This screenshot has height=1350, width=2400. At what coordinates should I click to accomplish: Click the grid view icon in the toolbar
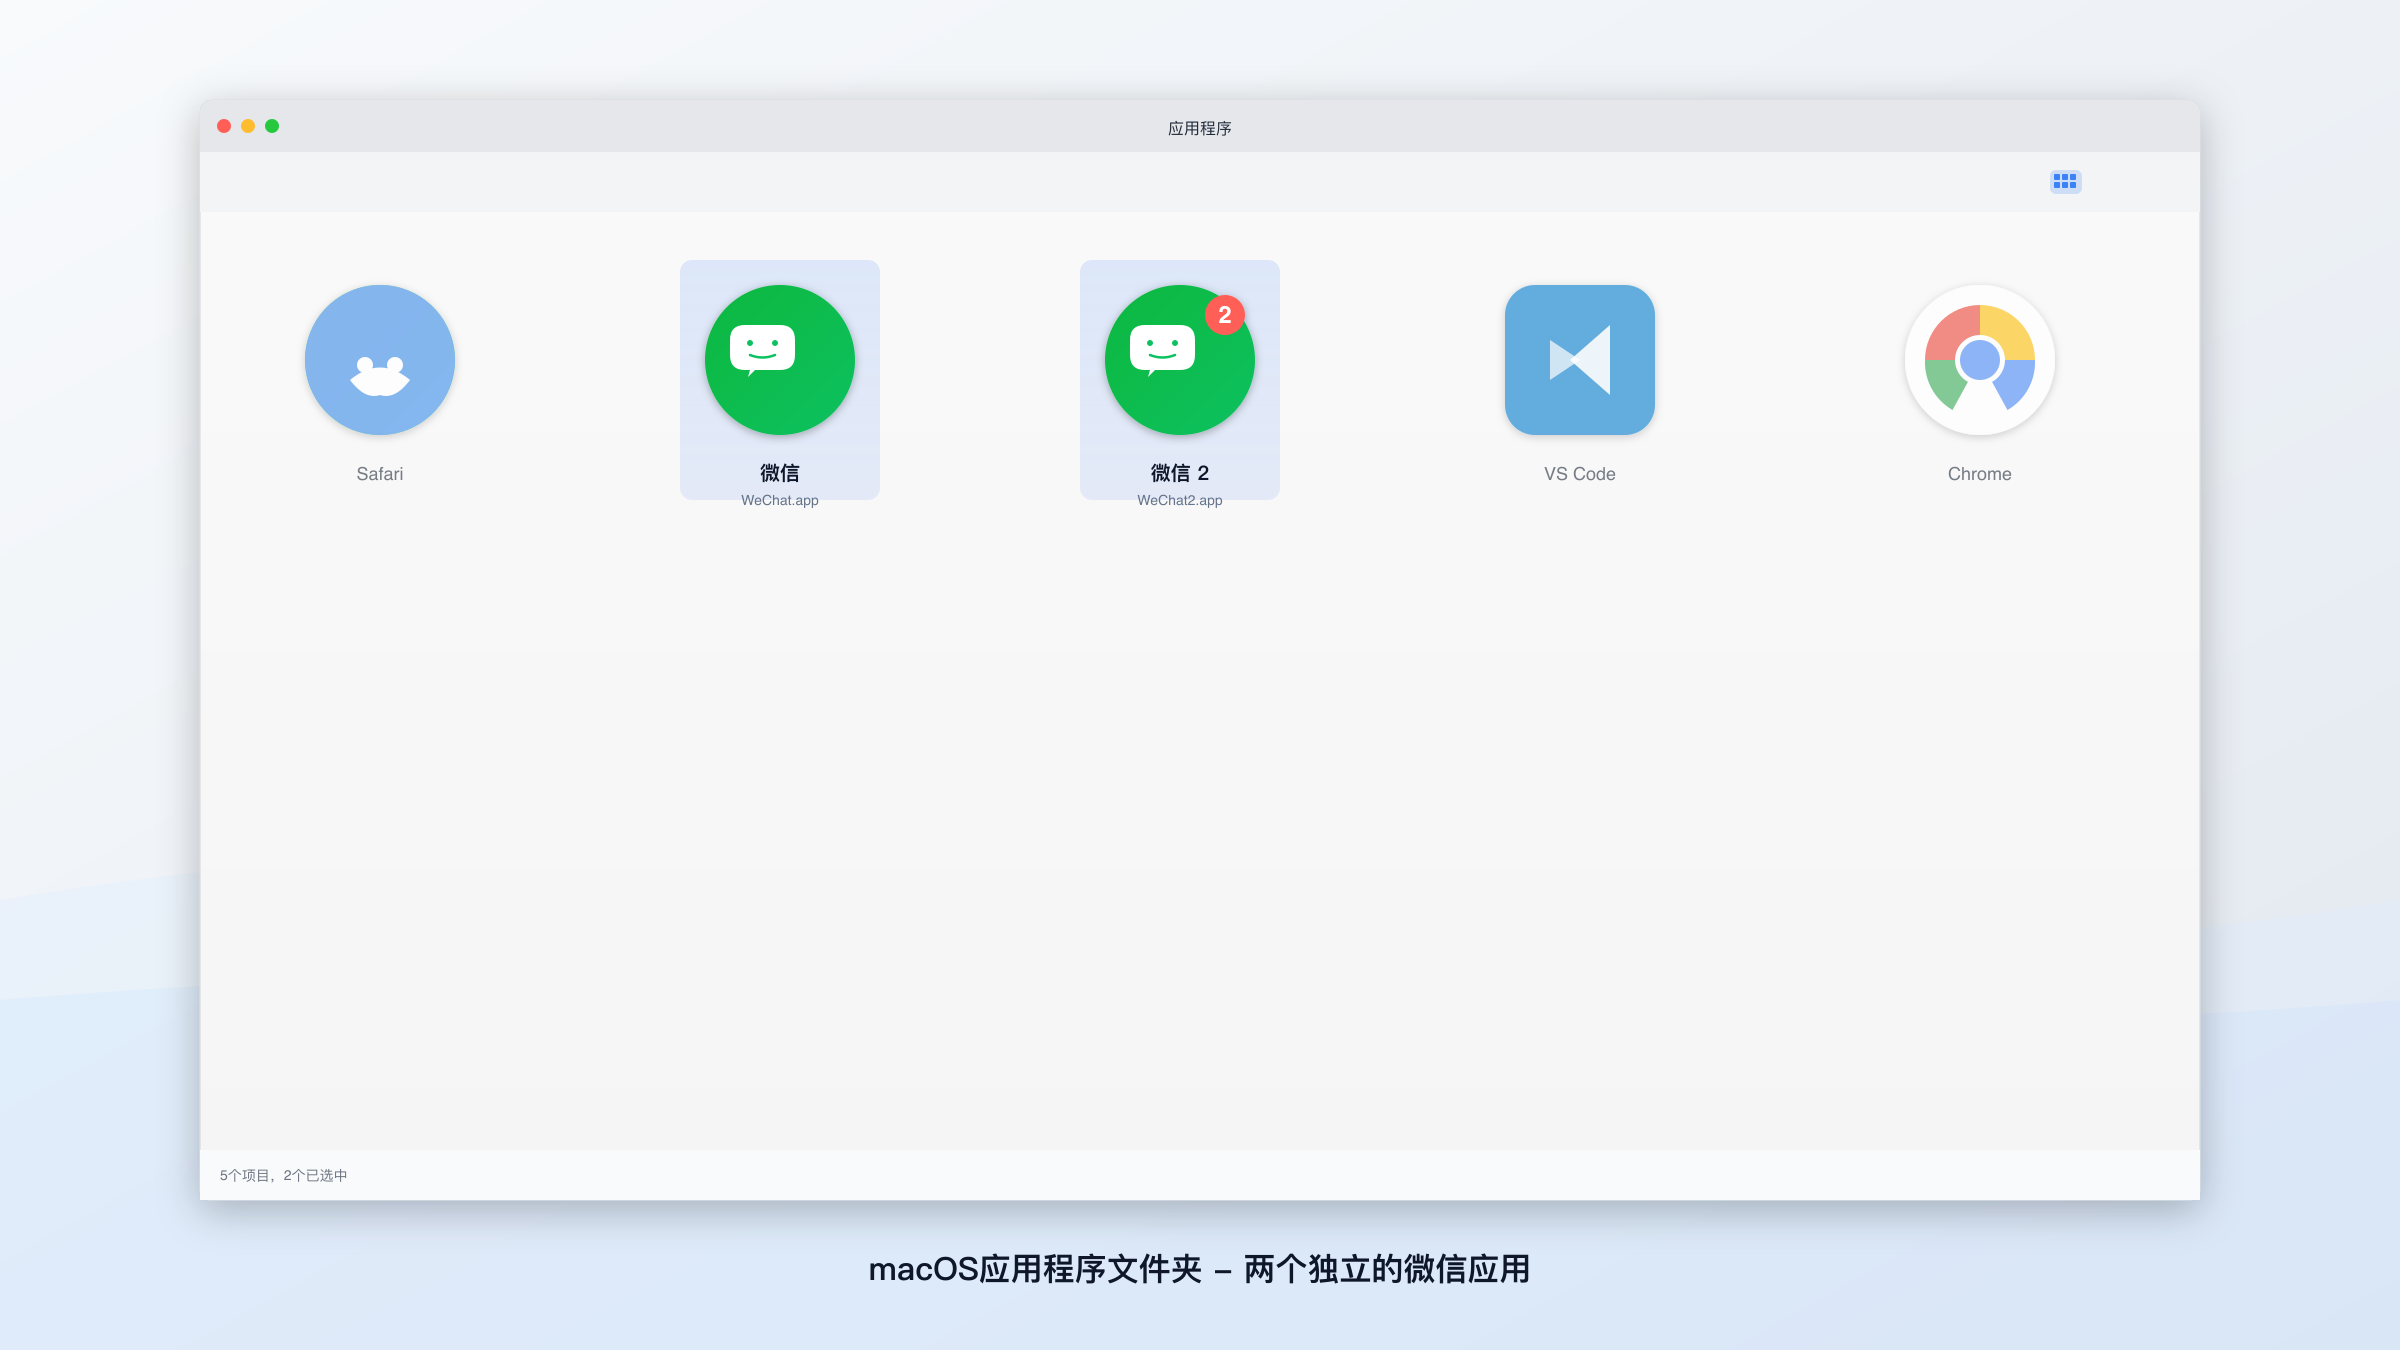tap(2065, 181)
